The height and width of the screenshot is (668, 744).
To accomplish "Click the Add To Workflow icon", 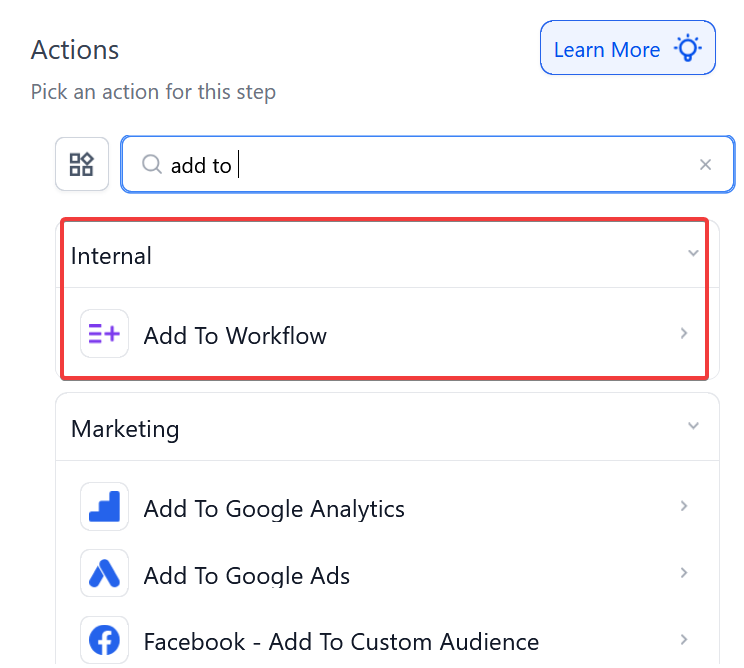I will tap(104, 334).
